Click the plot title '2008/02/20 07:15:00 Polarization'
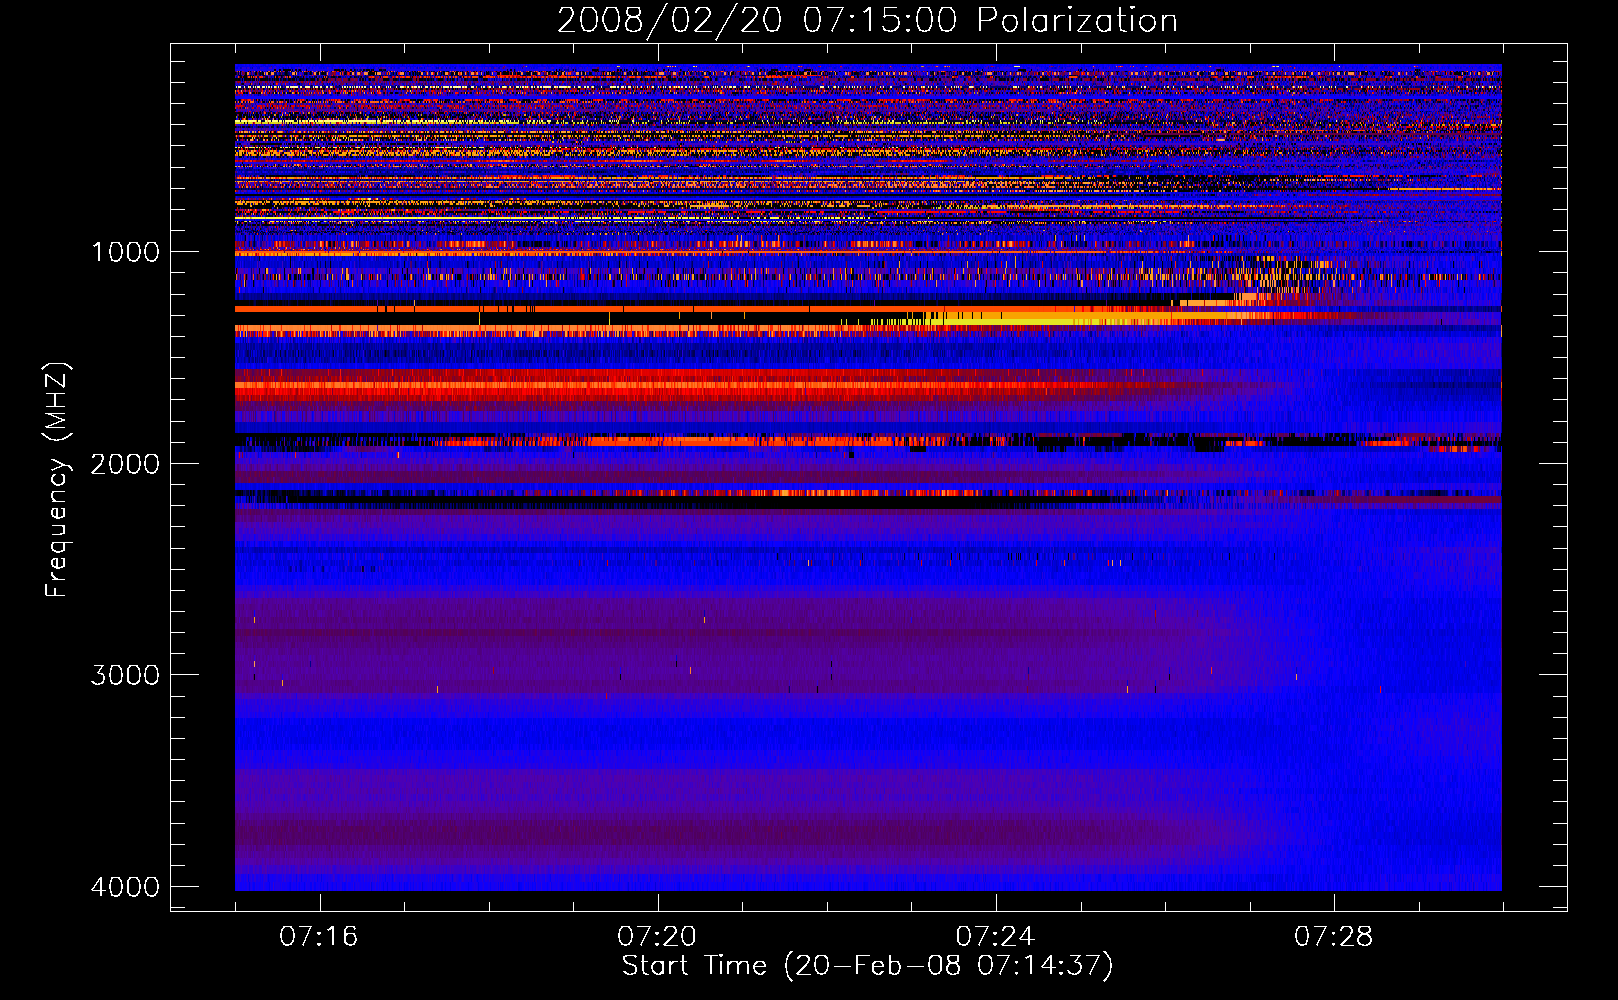 867,20
